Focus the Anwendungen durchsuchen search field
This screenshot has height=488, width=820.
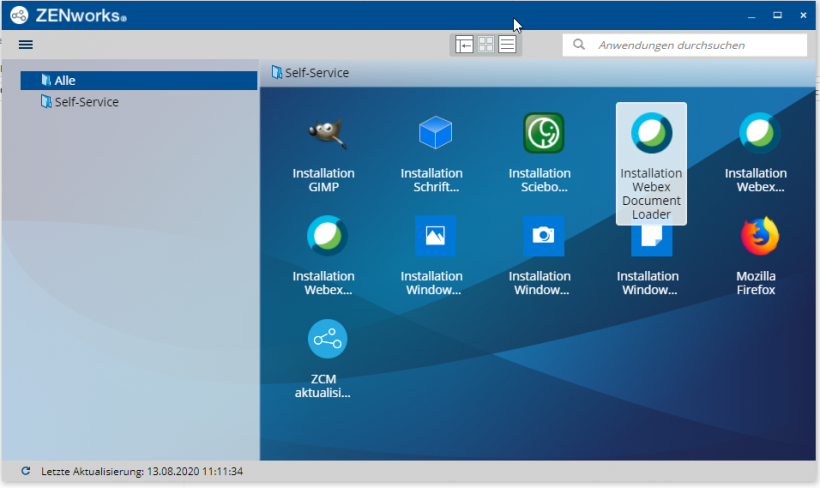pyautogui.click(x=685, y=45)
